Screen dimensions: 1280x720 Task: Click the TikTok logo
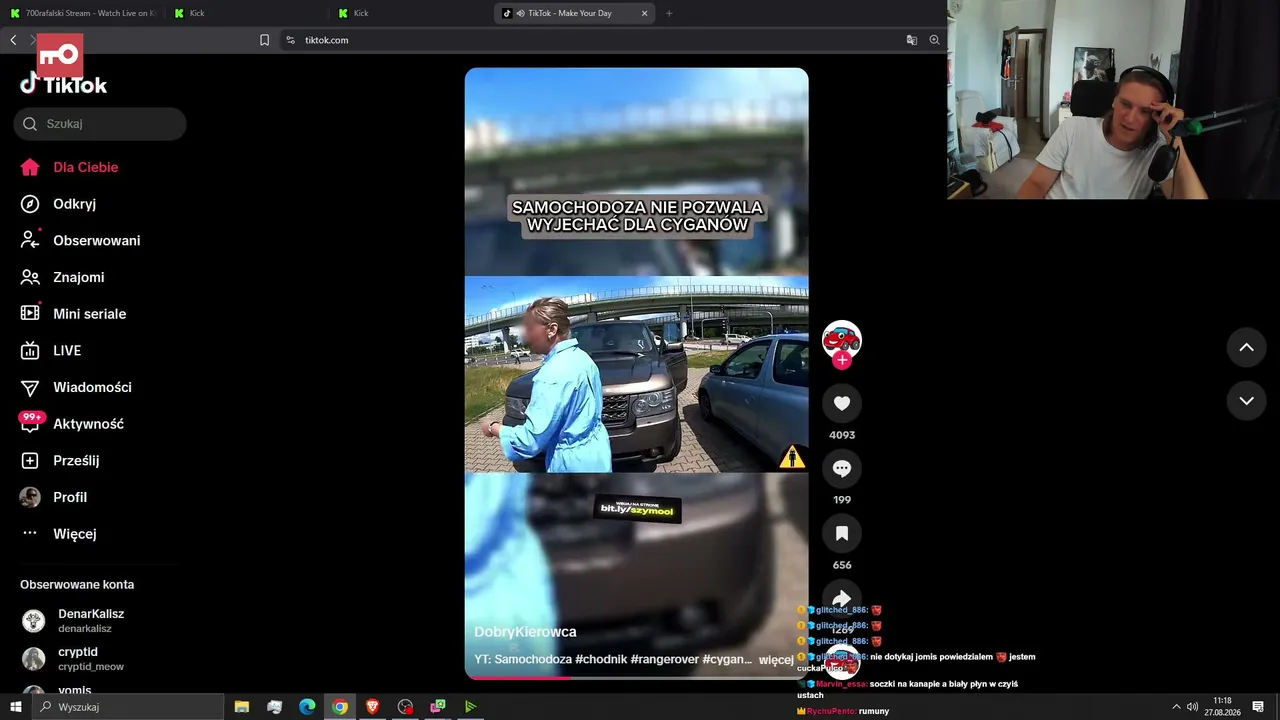pyautogui.click(x=63, y=85)
